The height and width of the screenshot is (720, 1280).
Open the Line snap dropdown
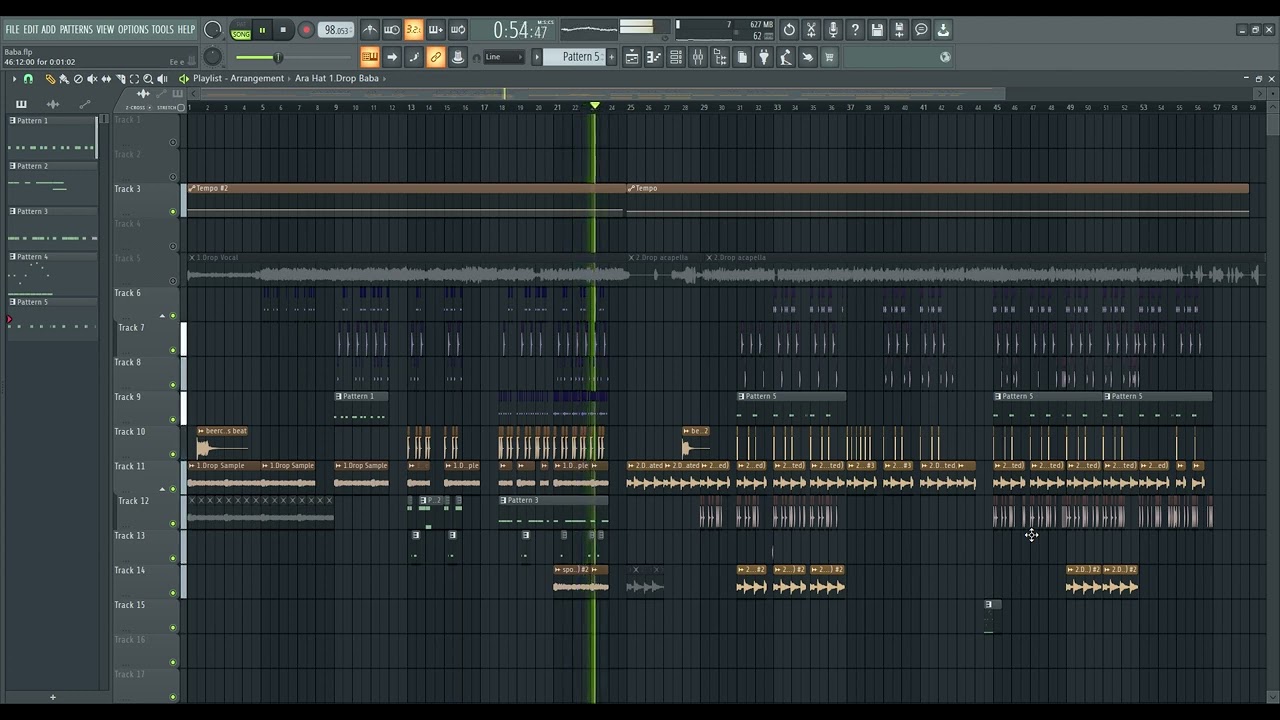tap(504, 57)
